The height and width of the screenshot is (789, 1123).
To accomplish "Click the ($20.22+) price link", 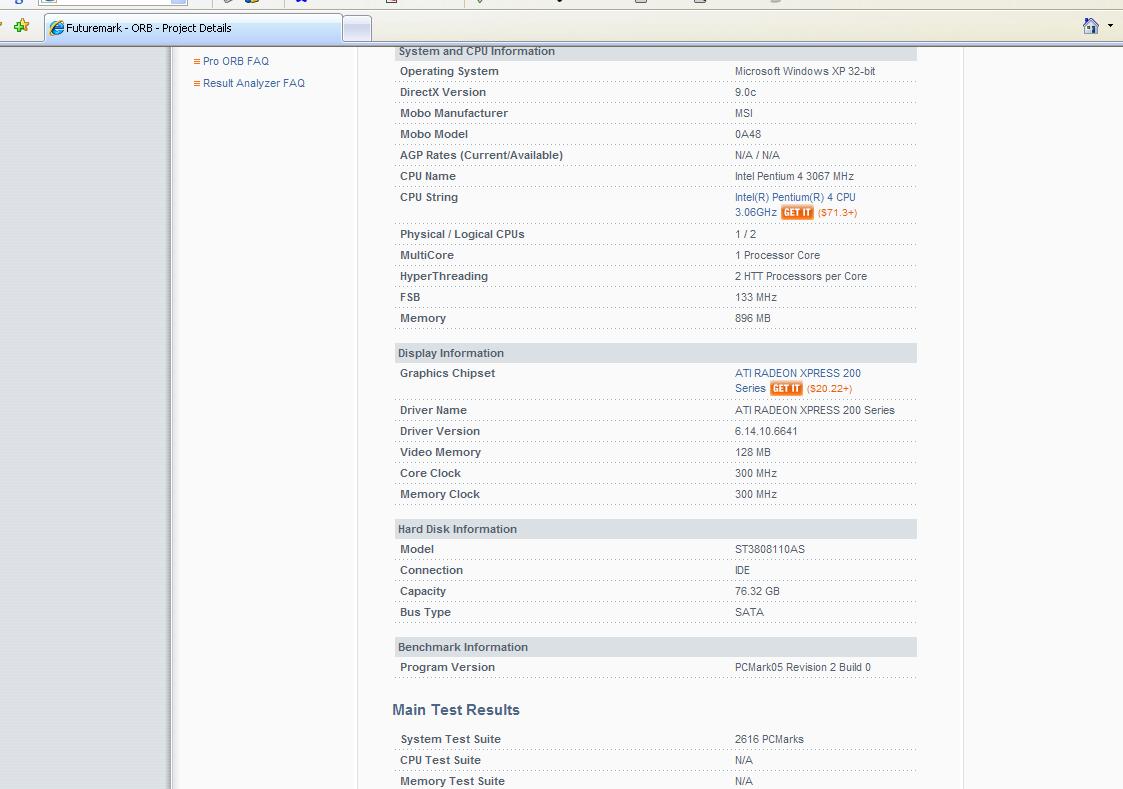I will pos(829,389).
